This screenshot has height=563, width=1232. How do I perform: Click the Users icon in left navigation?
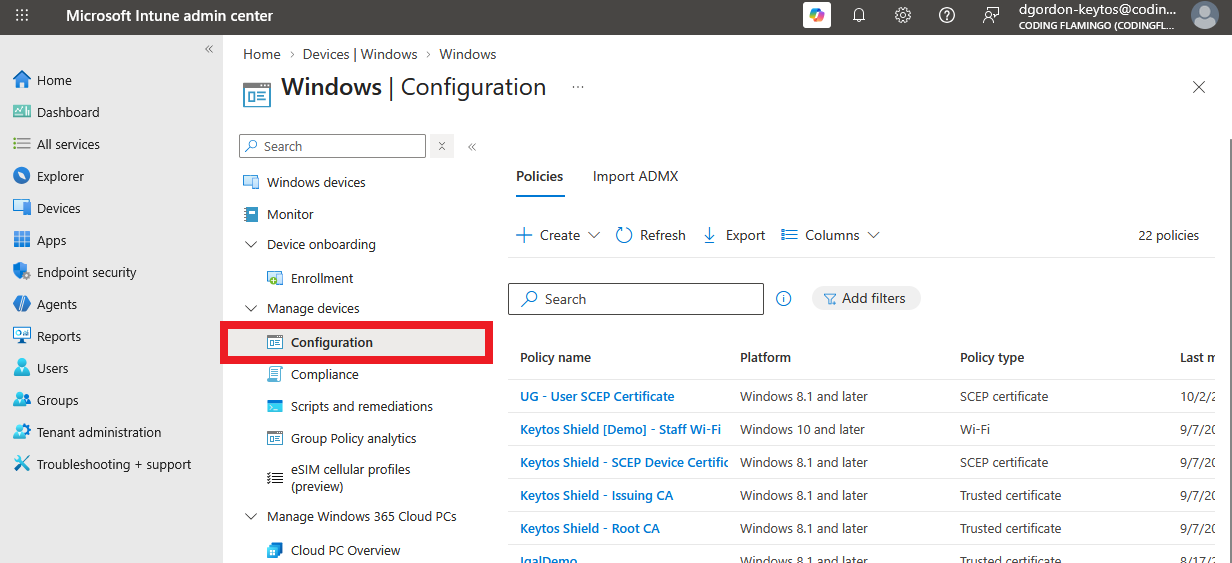(22, 368)
